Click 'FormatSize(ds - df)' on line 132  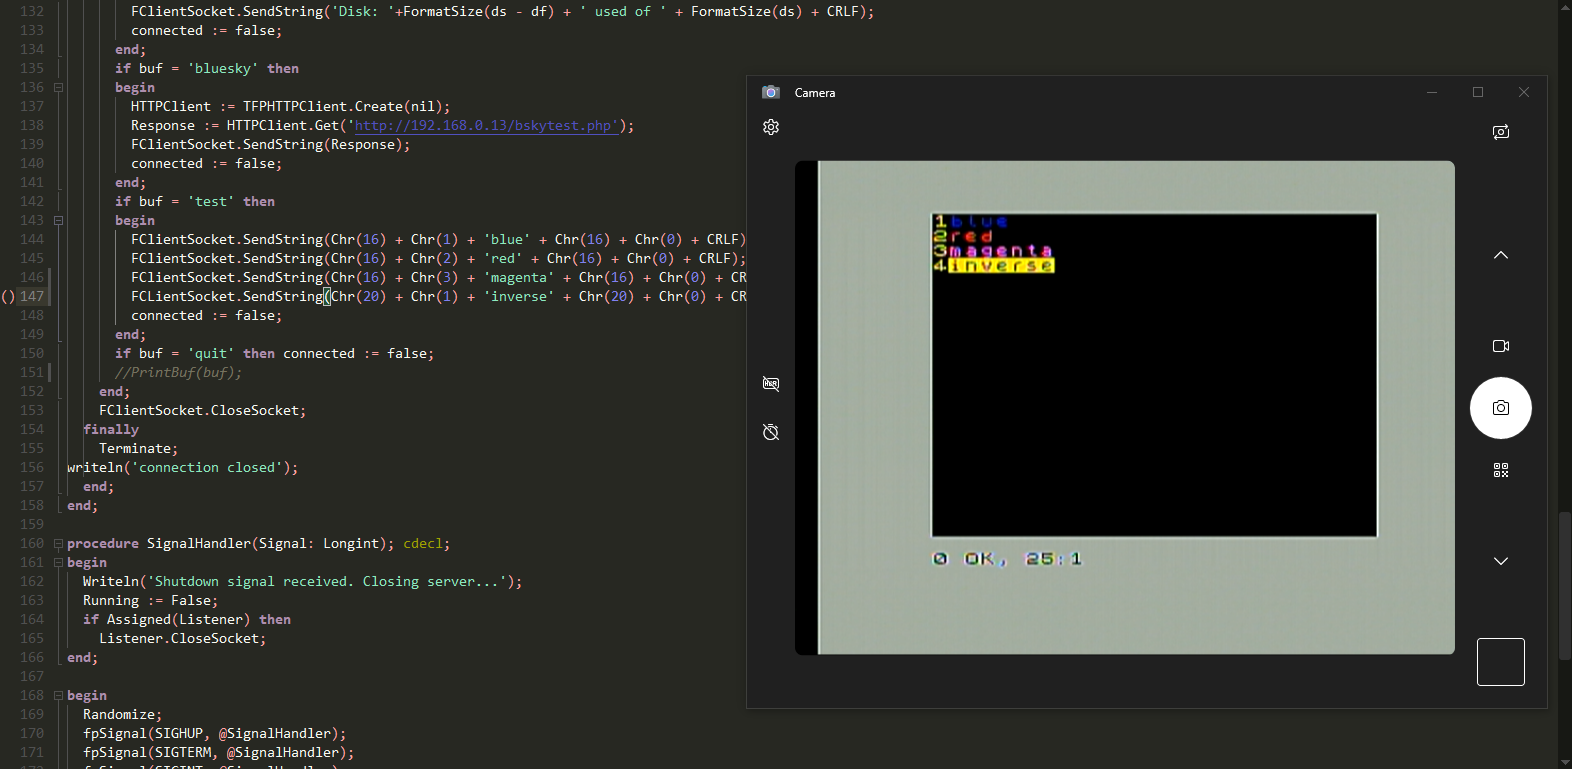click(x=479, y=12)
